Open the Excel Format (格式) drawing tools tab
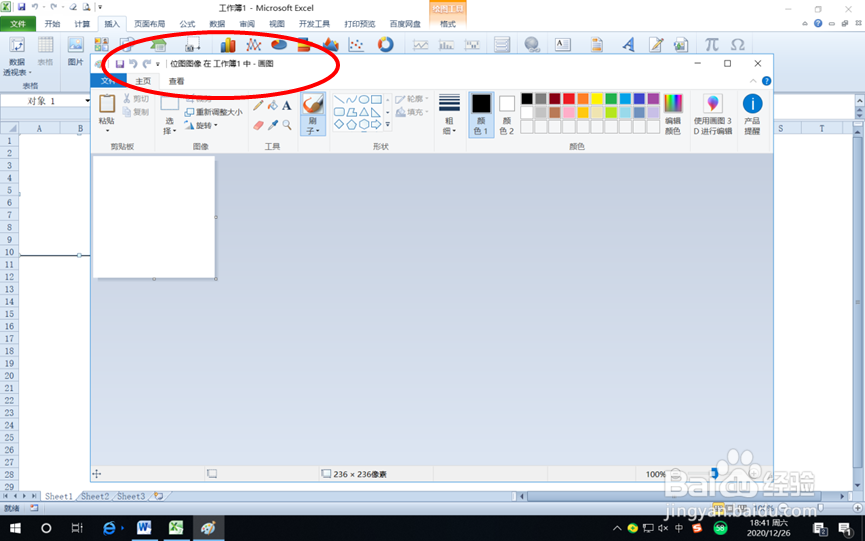This screenshot has height=541, width=865. [448, 24]
